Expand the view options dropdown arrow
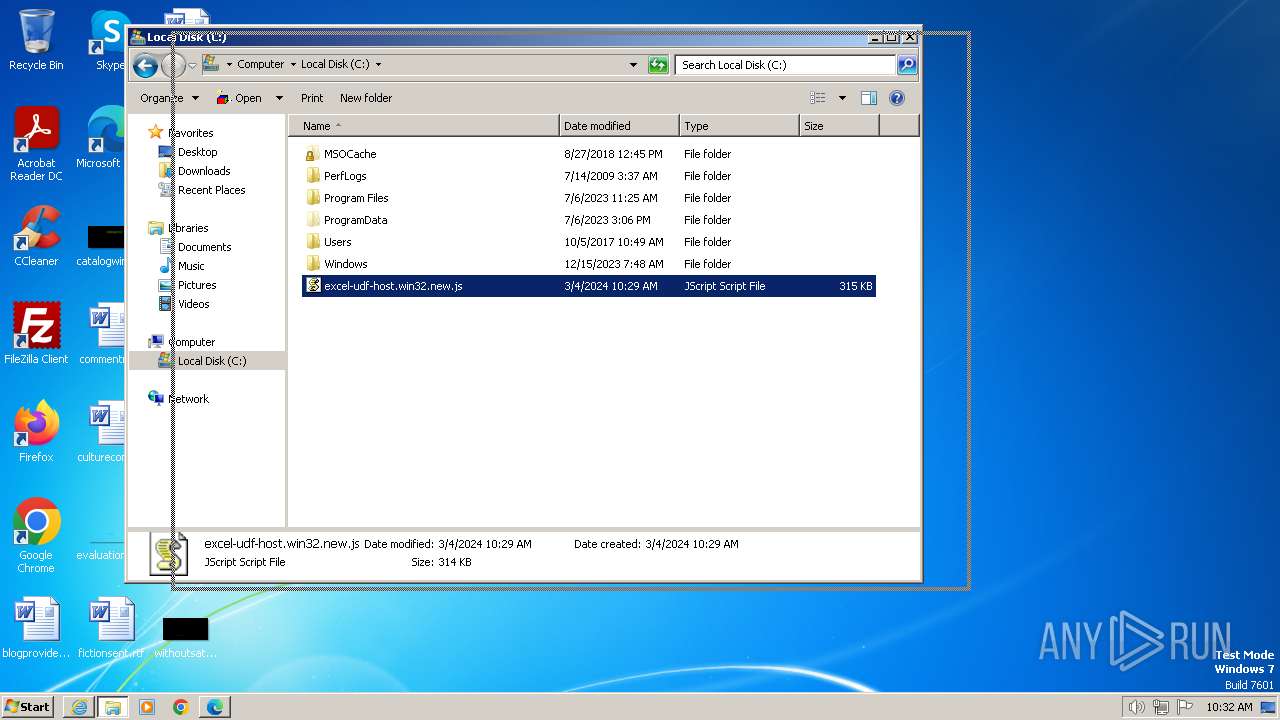 pyautogui.click(x=842, y=98)
